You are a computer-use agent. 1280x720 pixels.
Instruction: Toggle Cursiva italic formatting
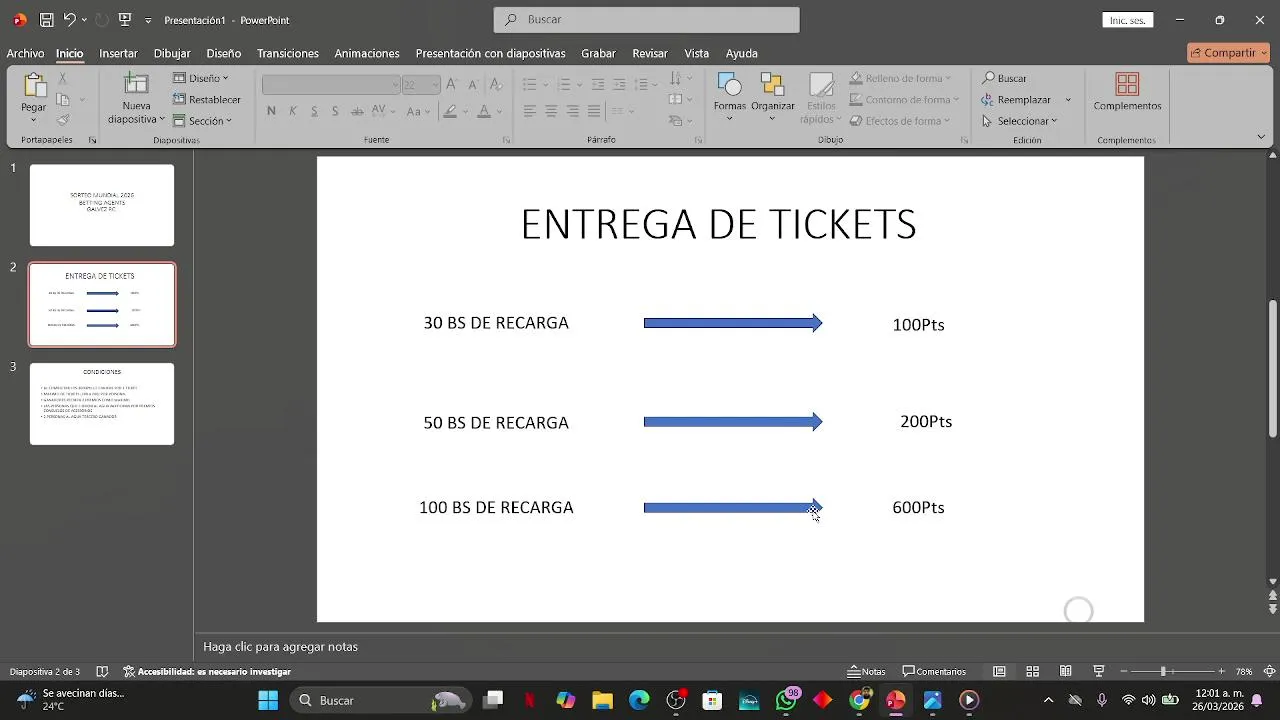coord(293,111)
